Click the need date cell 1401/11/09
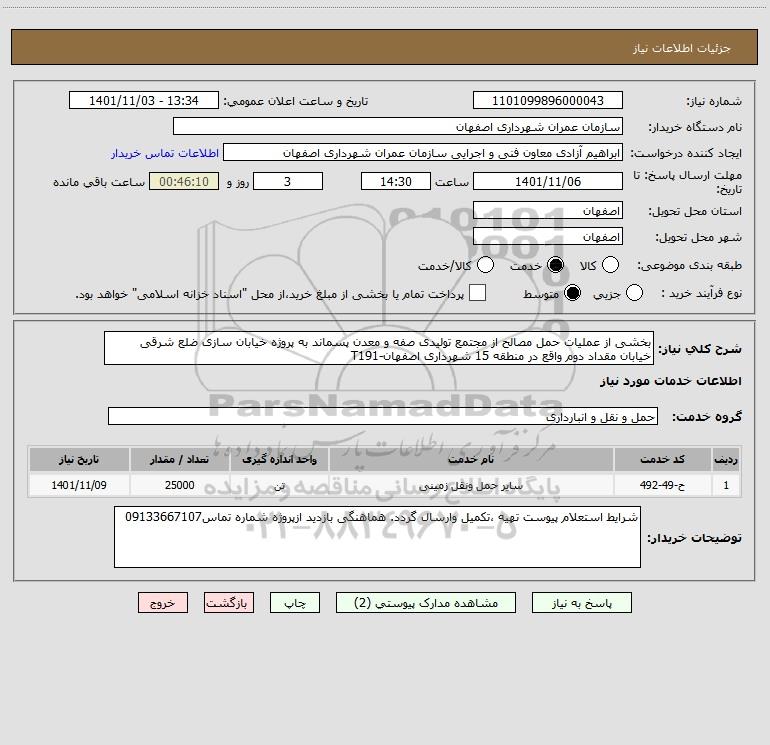770x745 pixels. click(79, 485)
